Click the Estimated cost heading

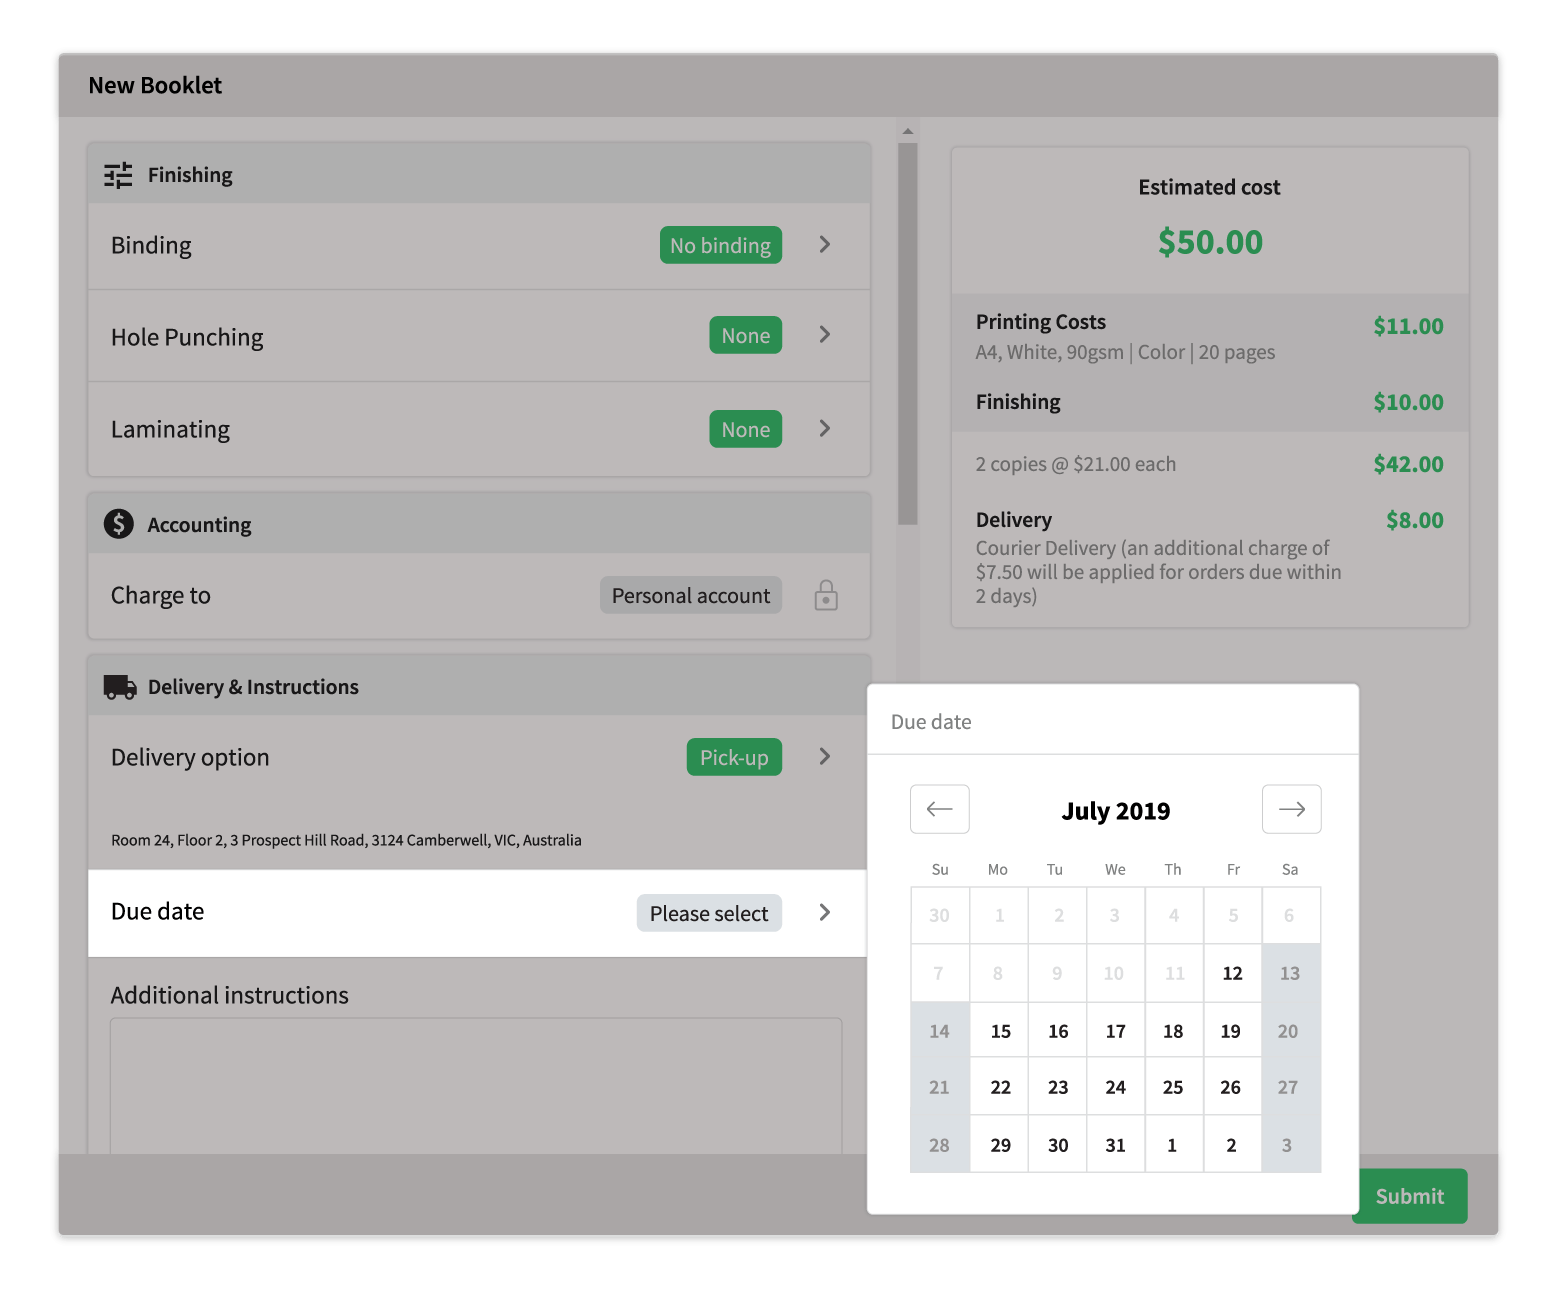point(1210,187)
